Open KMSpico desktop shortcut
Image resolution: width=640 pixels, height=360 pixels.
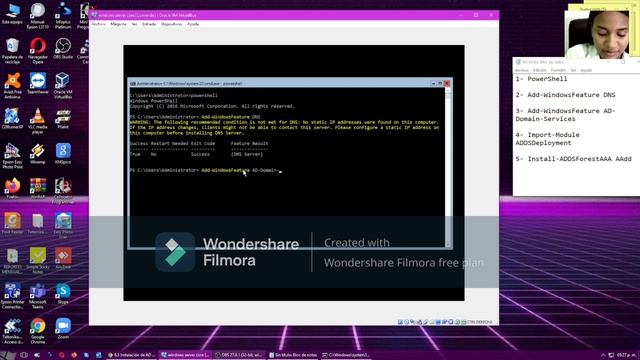63,154
